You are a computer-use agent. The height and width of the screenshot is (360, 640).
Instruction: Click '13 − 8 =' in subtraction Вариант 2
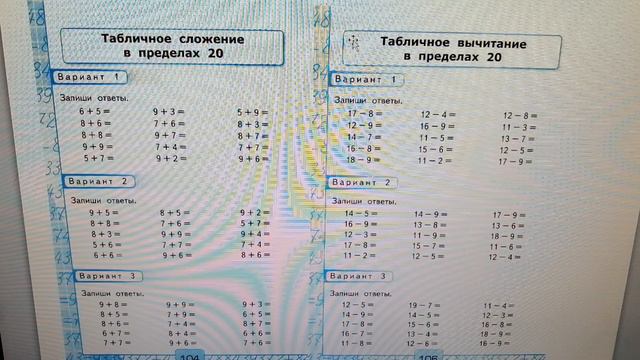point(430,225)
